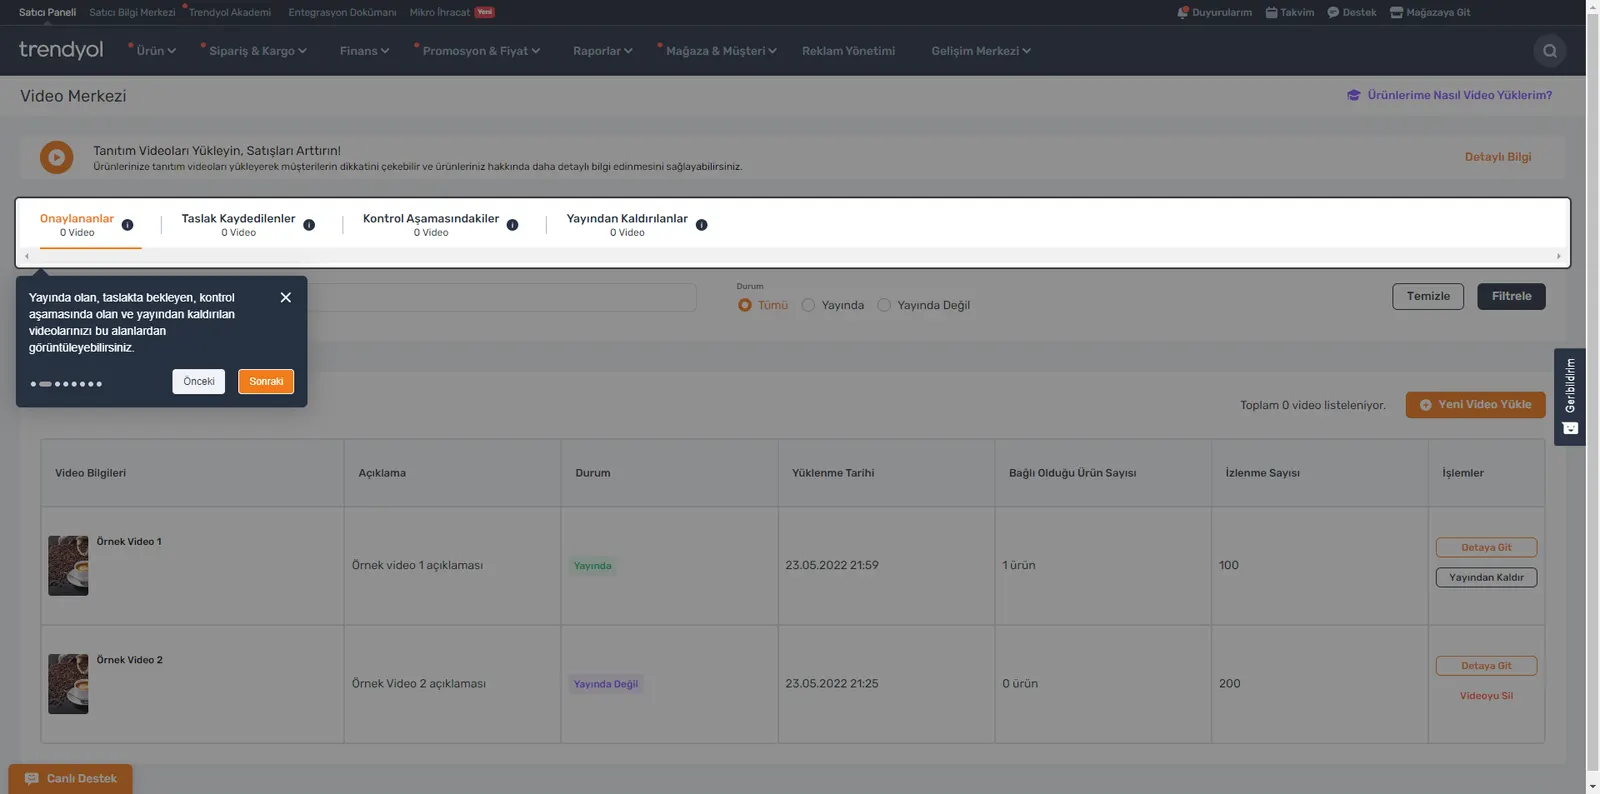The image size is (1600, 794).
Task: Click Detaya Git for Örnek Video 1
Action: tap(1486, 547)
